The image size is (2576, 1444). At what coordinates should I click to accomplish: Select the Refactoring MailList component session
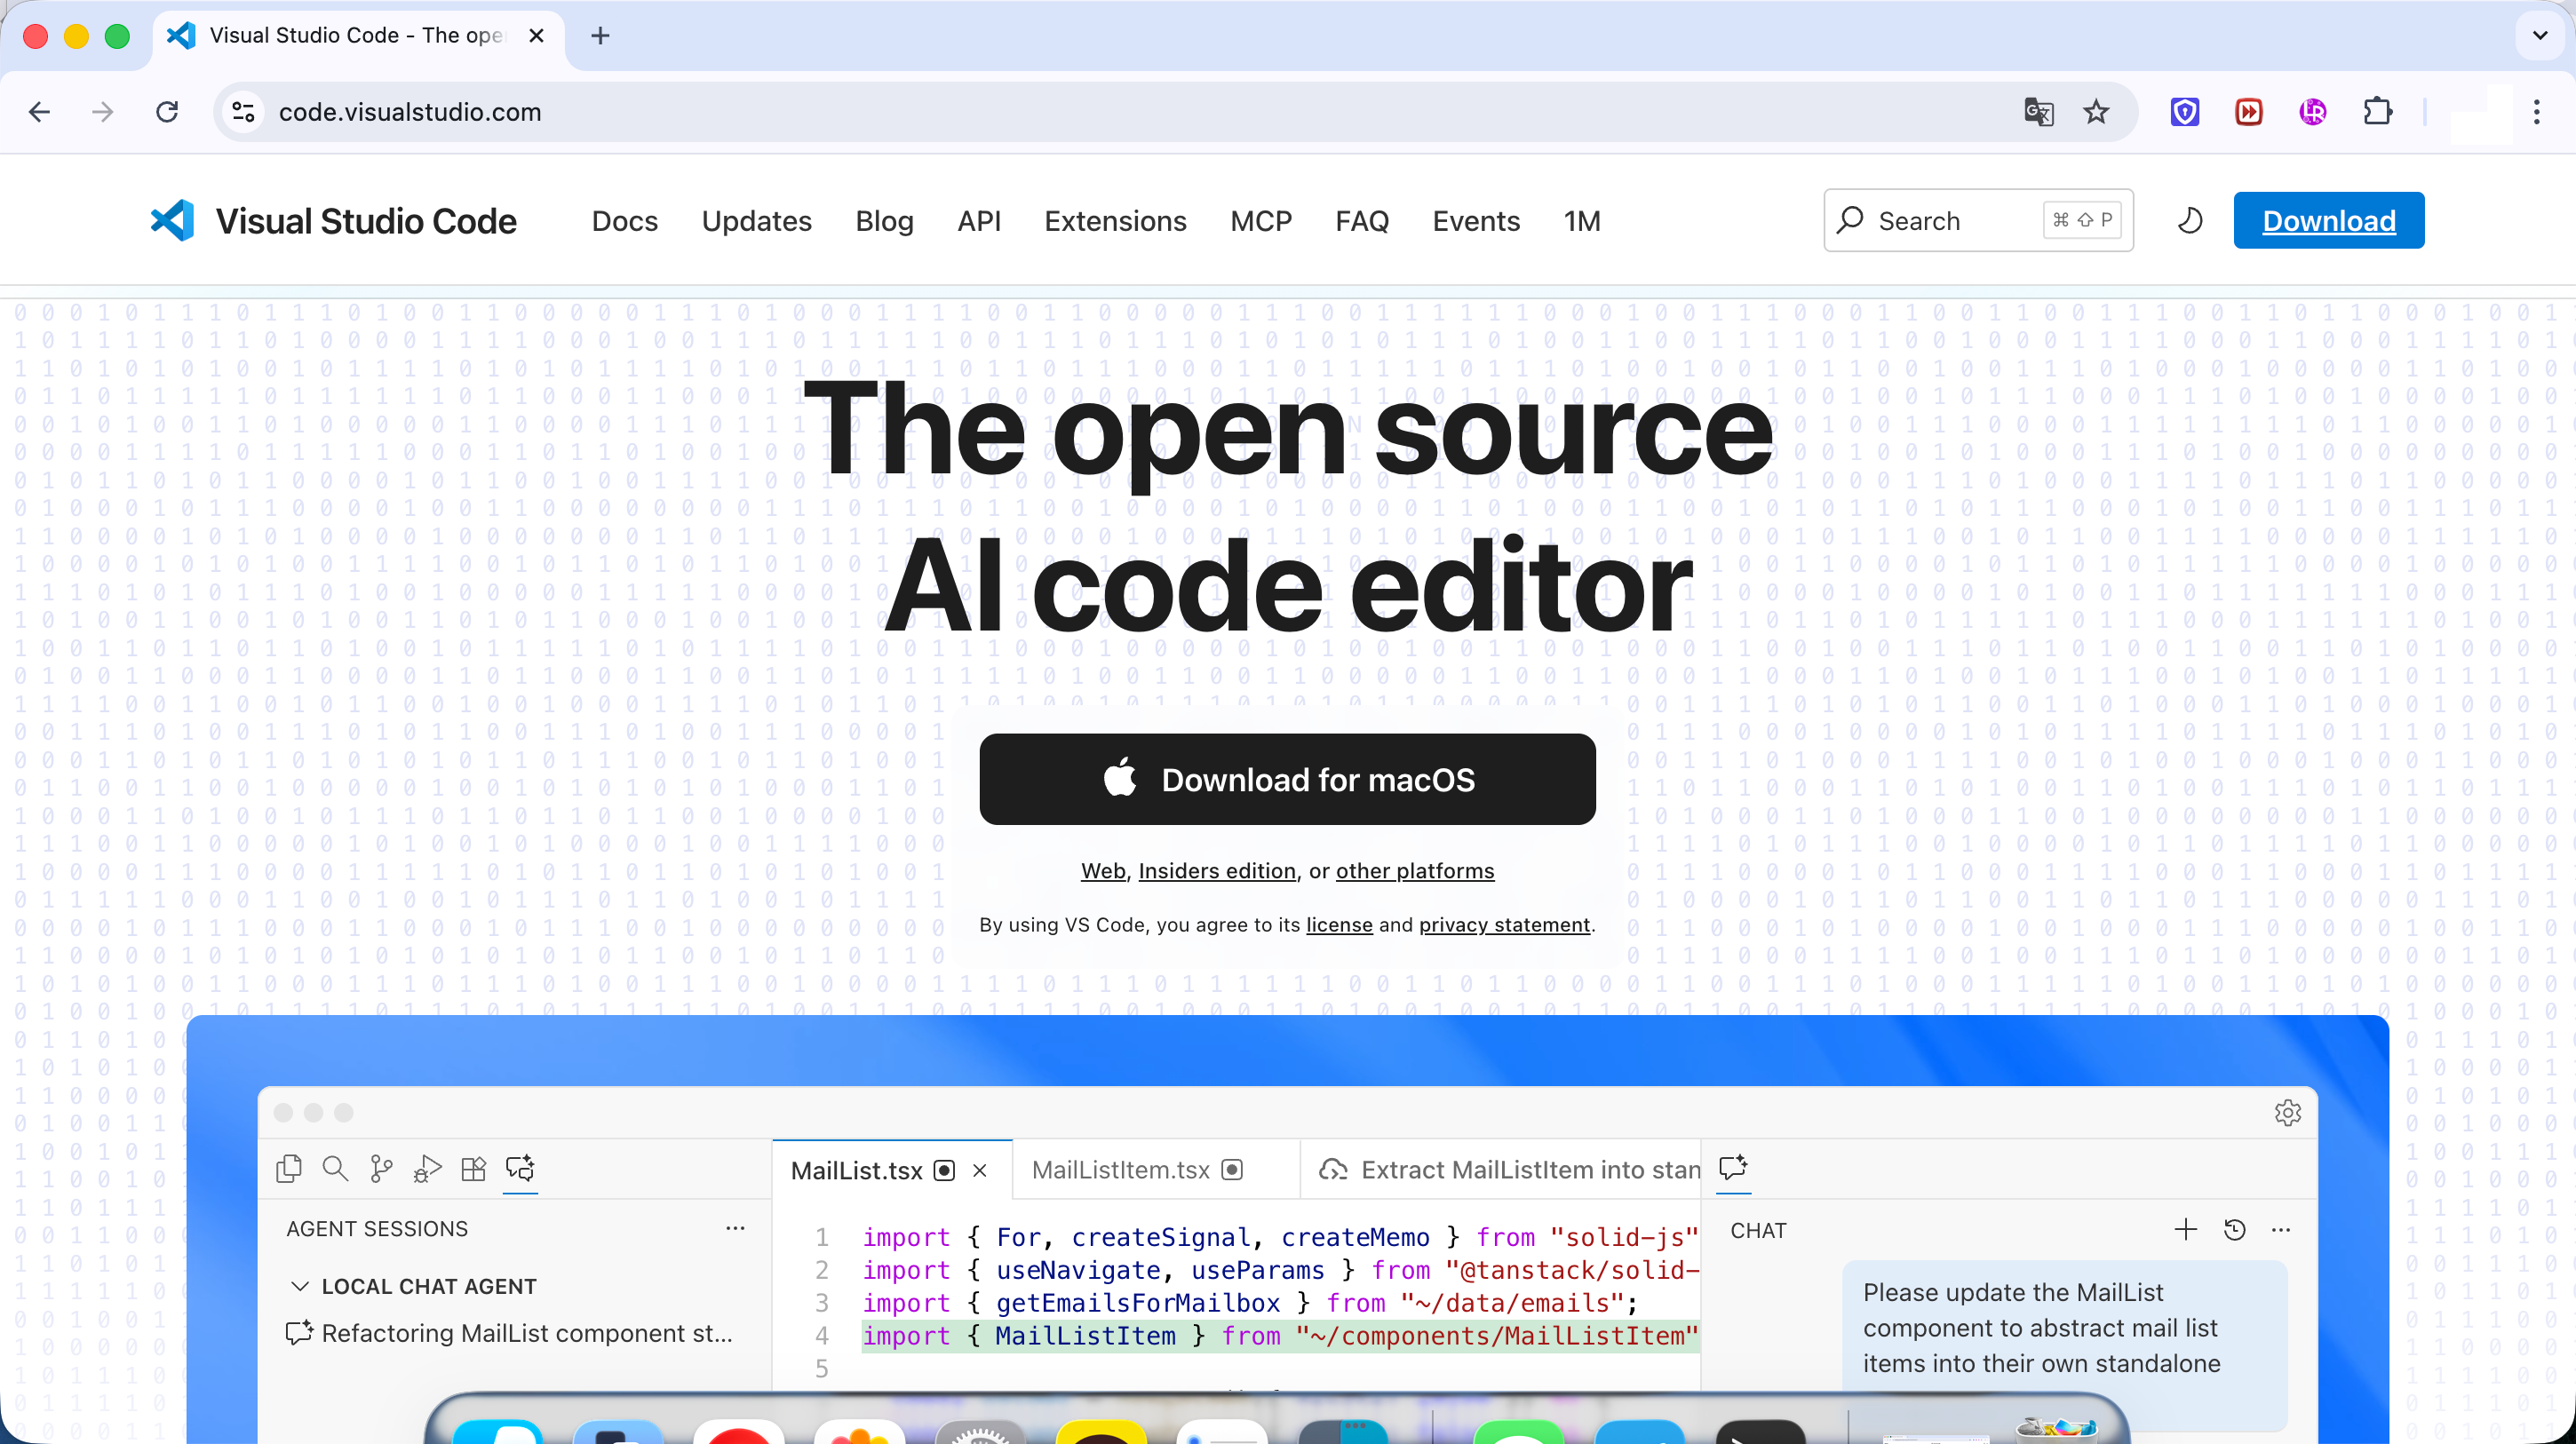point(510,1333)
